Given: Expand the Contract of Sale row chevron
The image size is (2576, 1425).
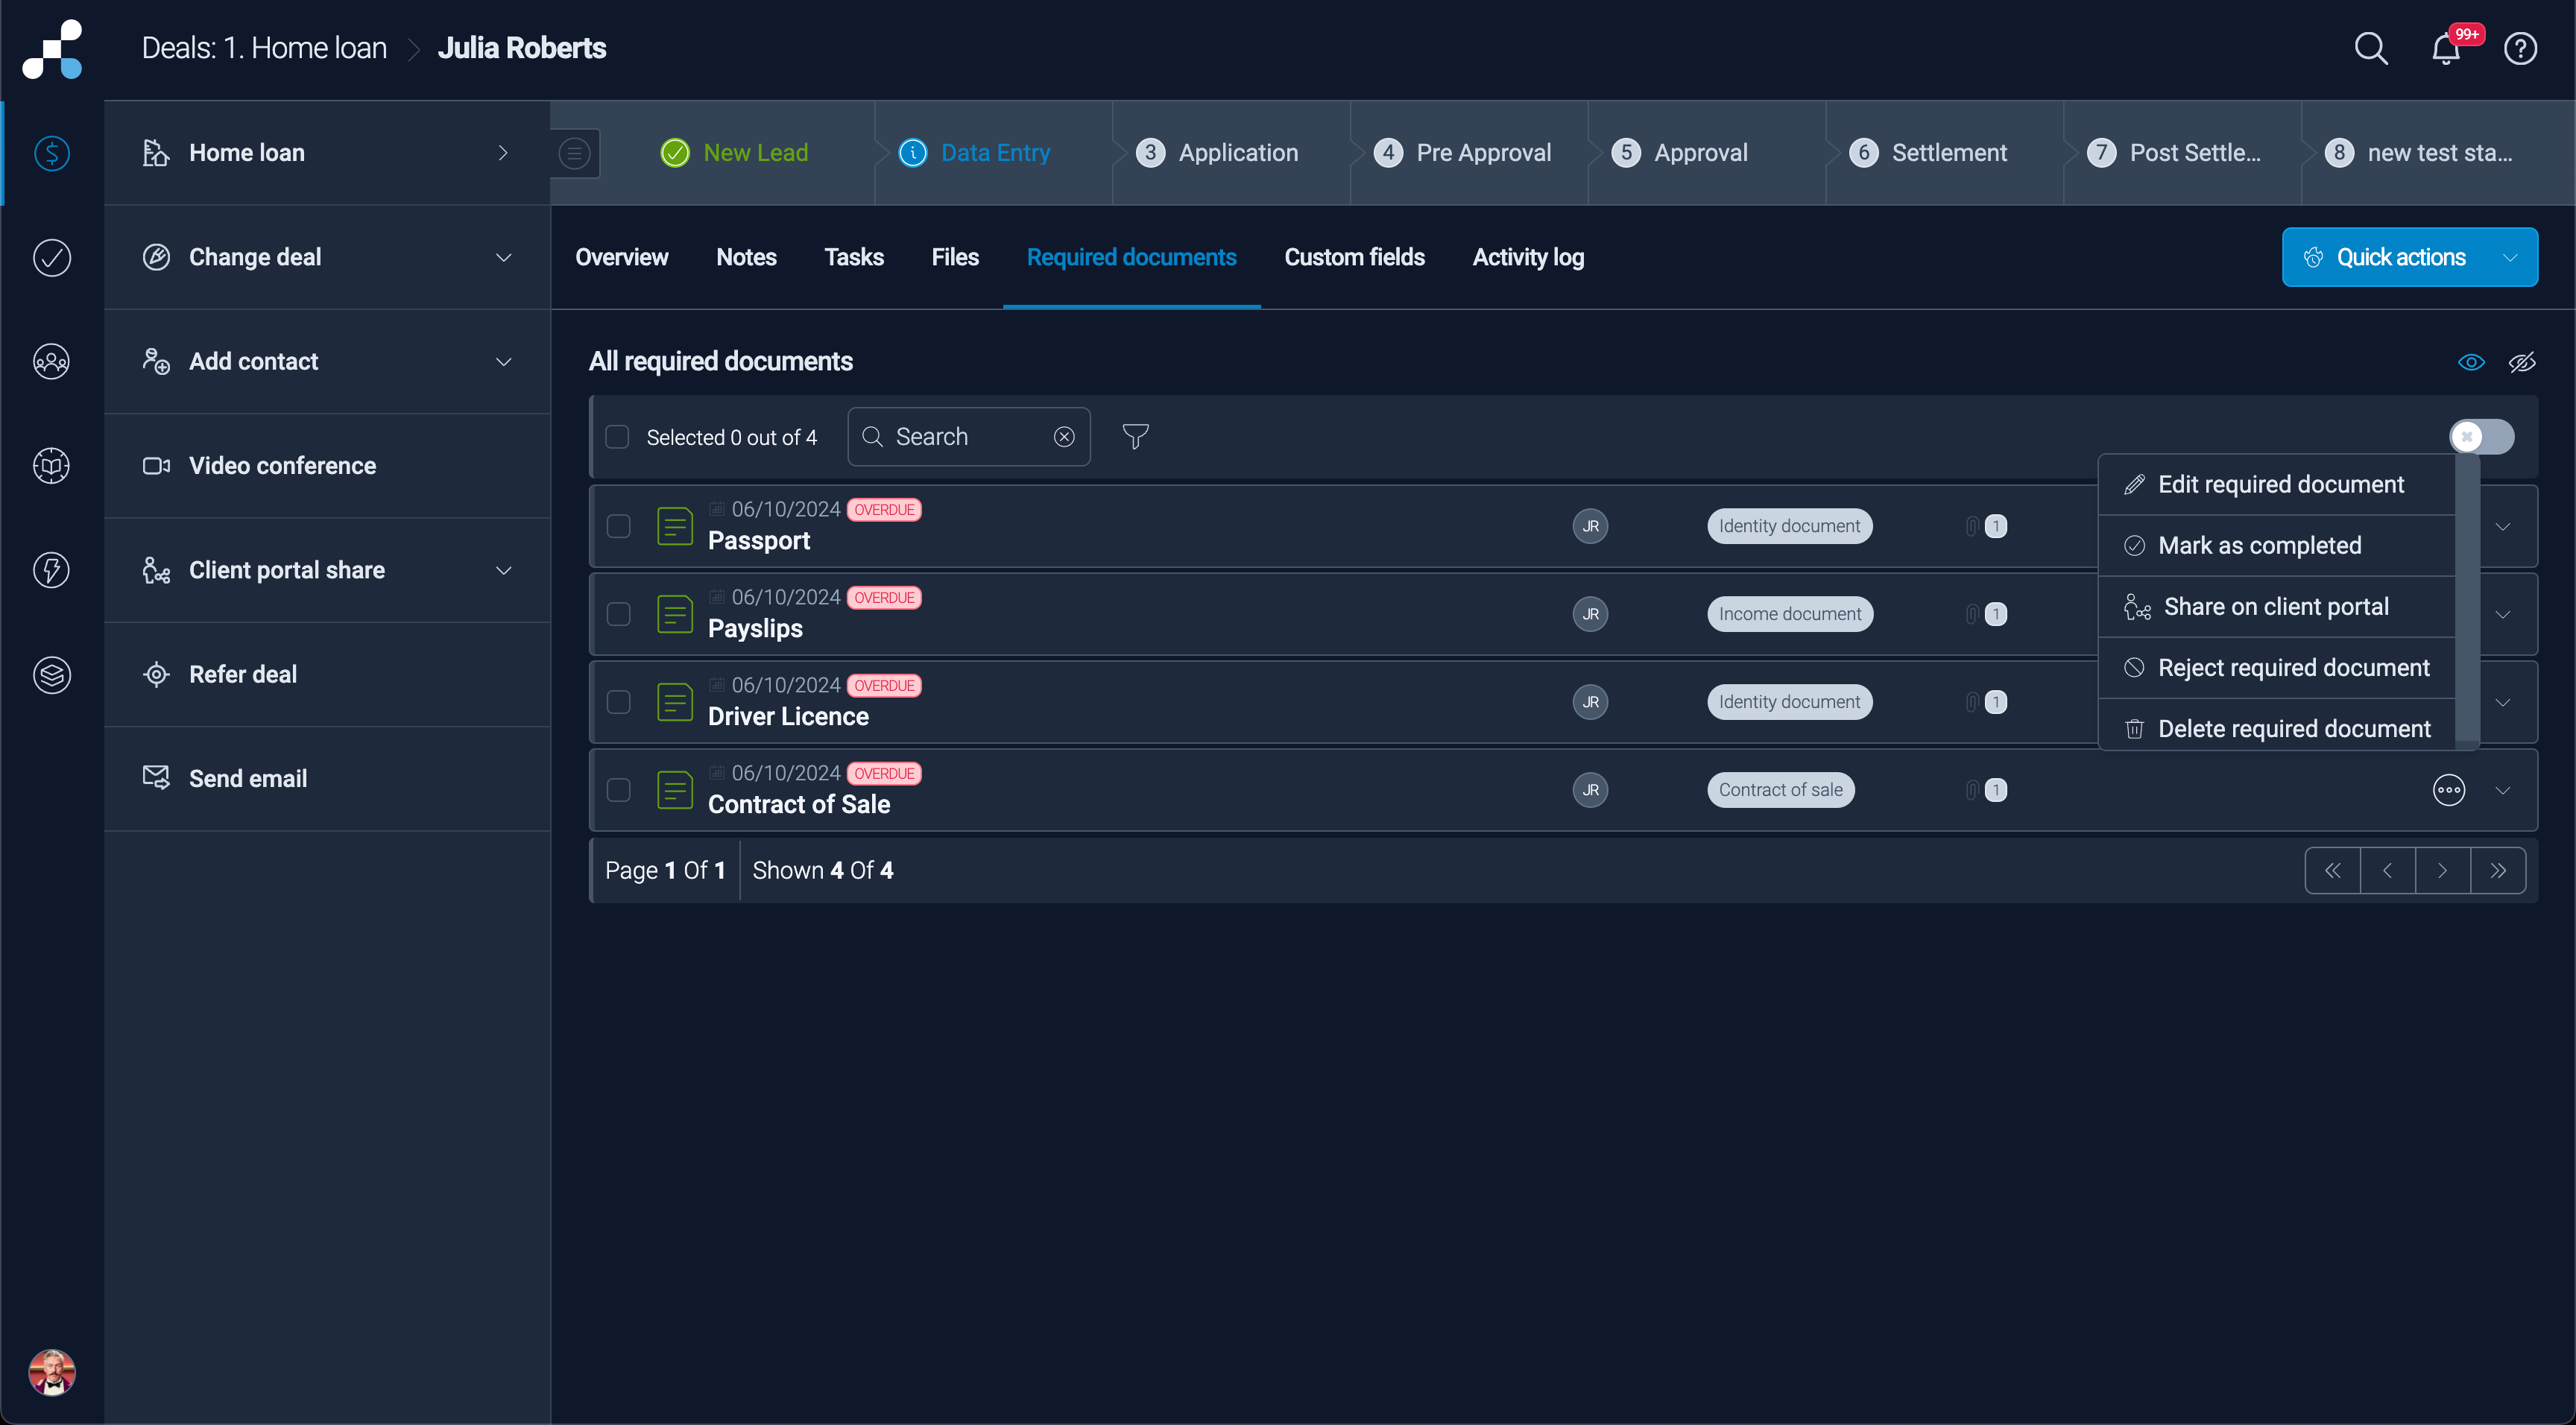Looking at the screenshot, I should click(x=2502, y=789).
